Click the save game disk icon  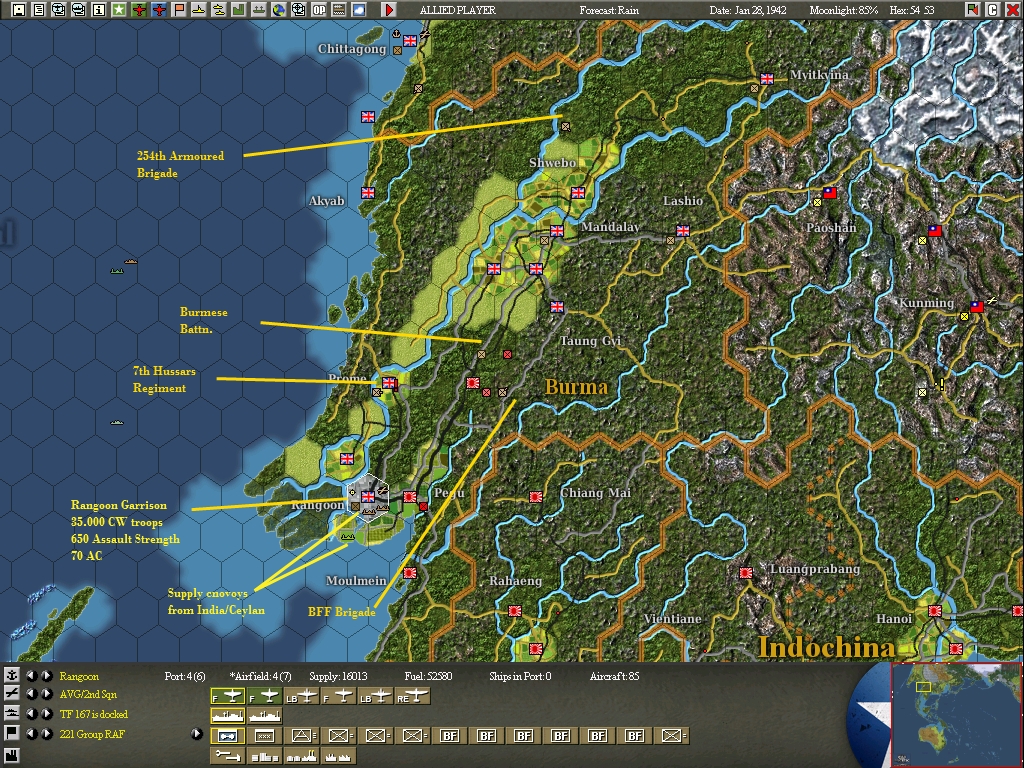18,9
